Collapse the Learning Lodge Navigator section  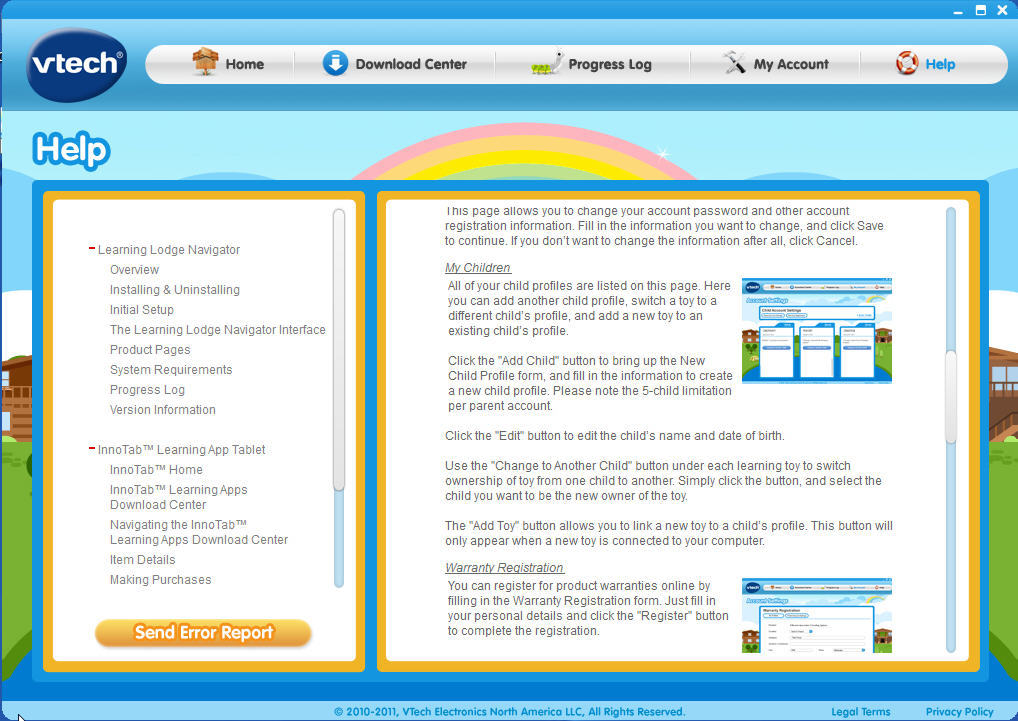pos(91,249)
